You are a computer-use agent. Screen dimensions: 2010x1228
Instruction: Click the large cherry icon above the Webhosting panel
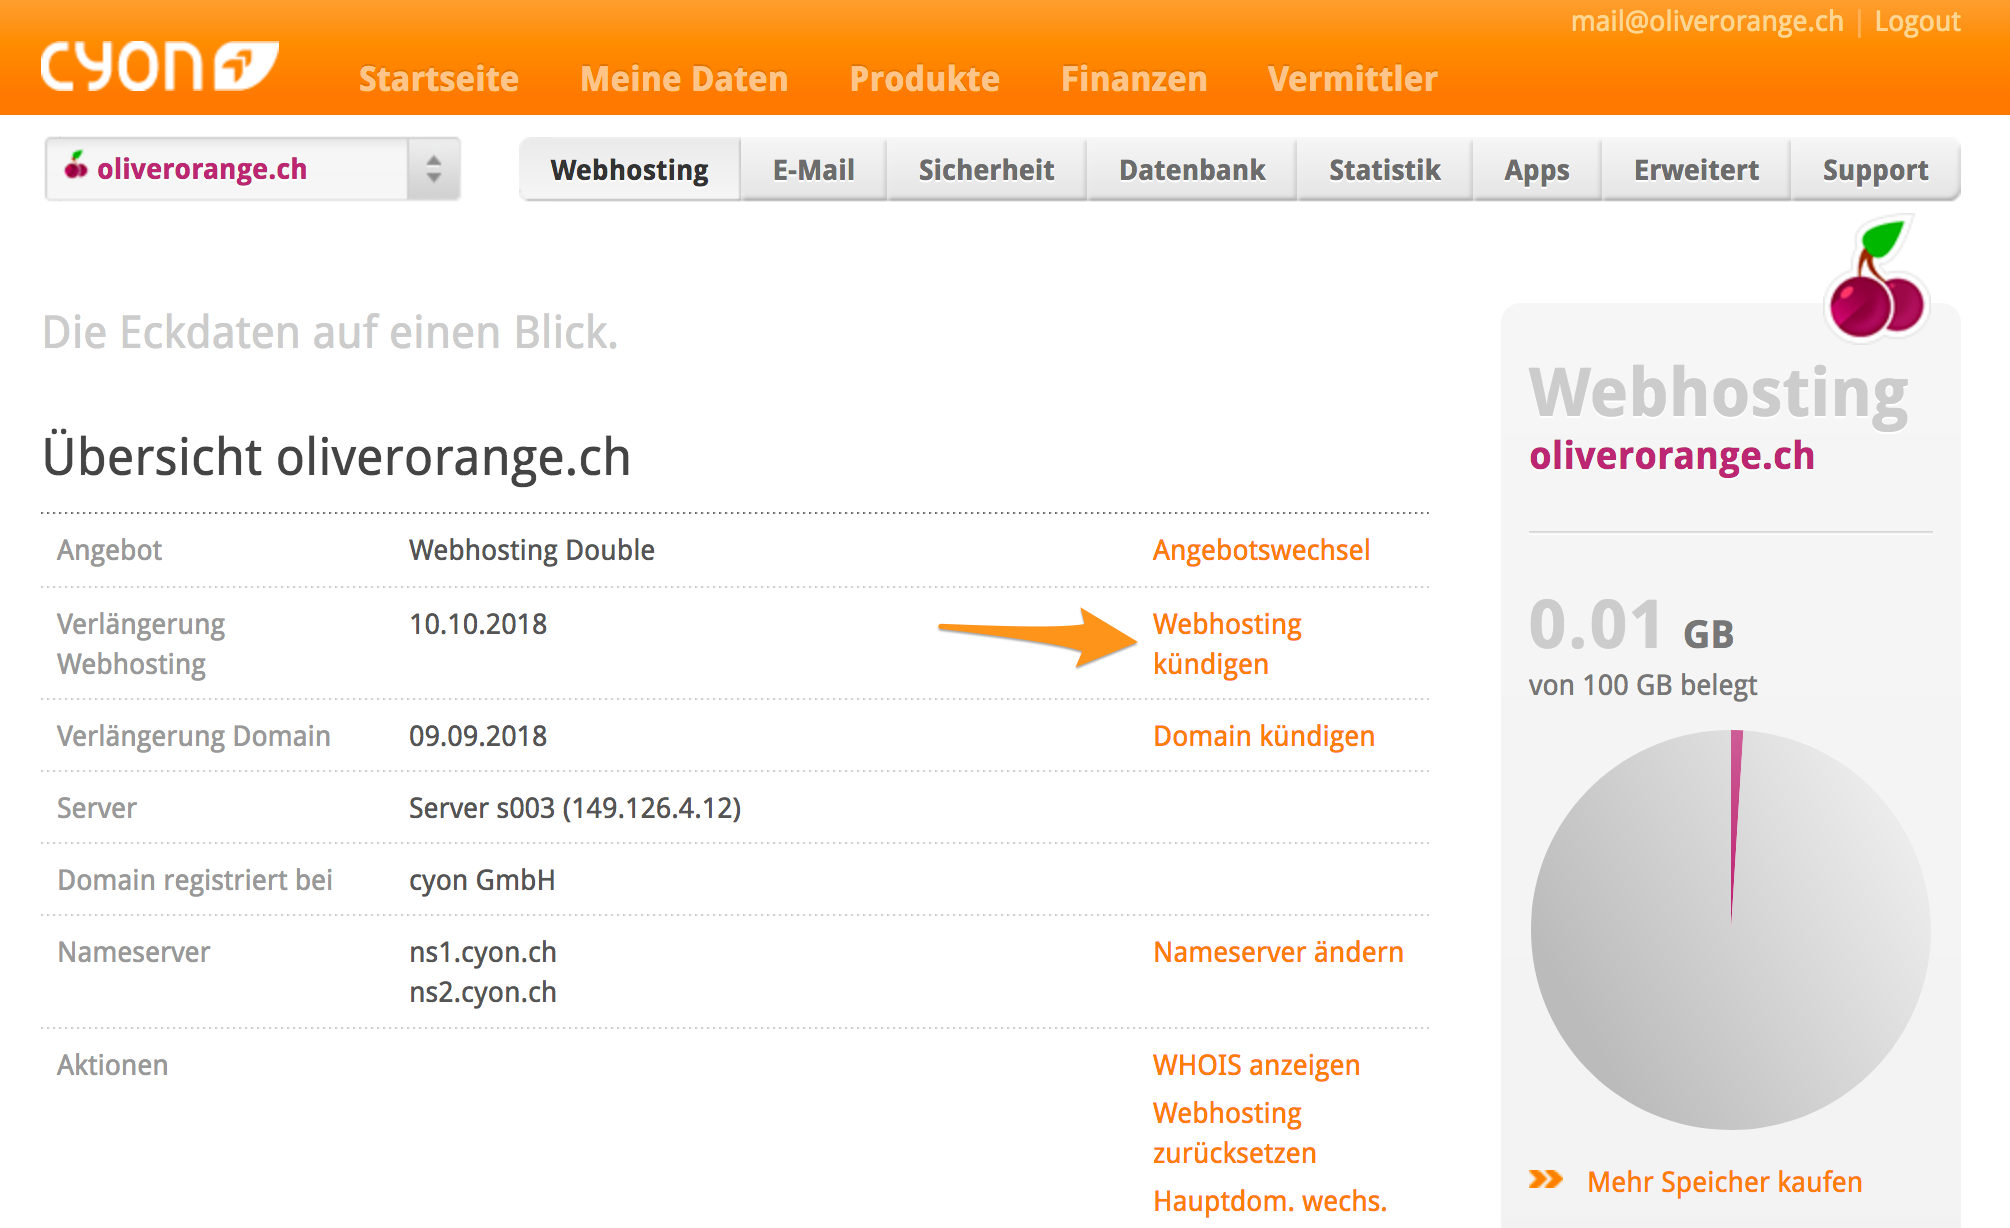tap(1875, 279)
